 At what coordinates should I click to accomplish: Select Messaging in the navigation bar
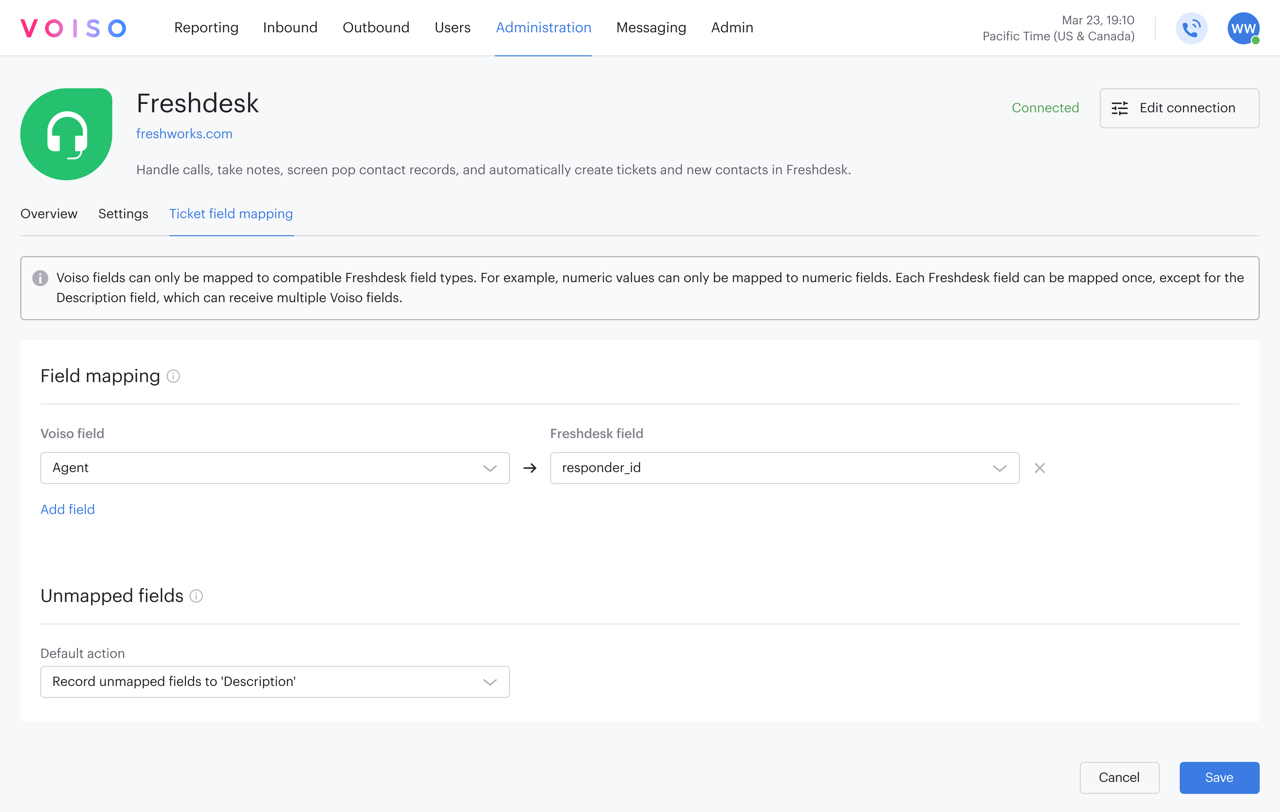tap(651, 28)
